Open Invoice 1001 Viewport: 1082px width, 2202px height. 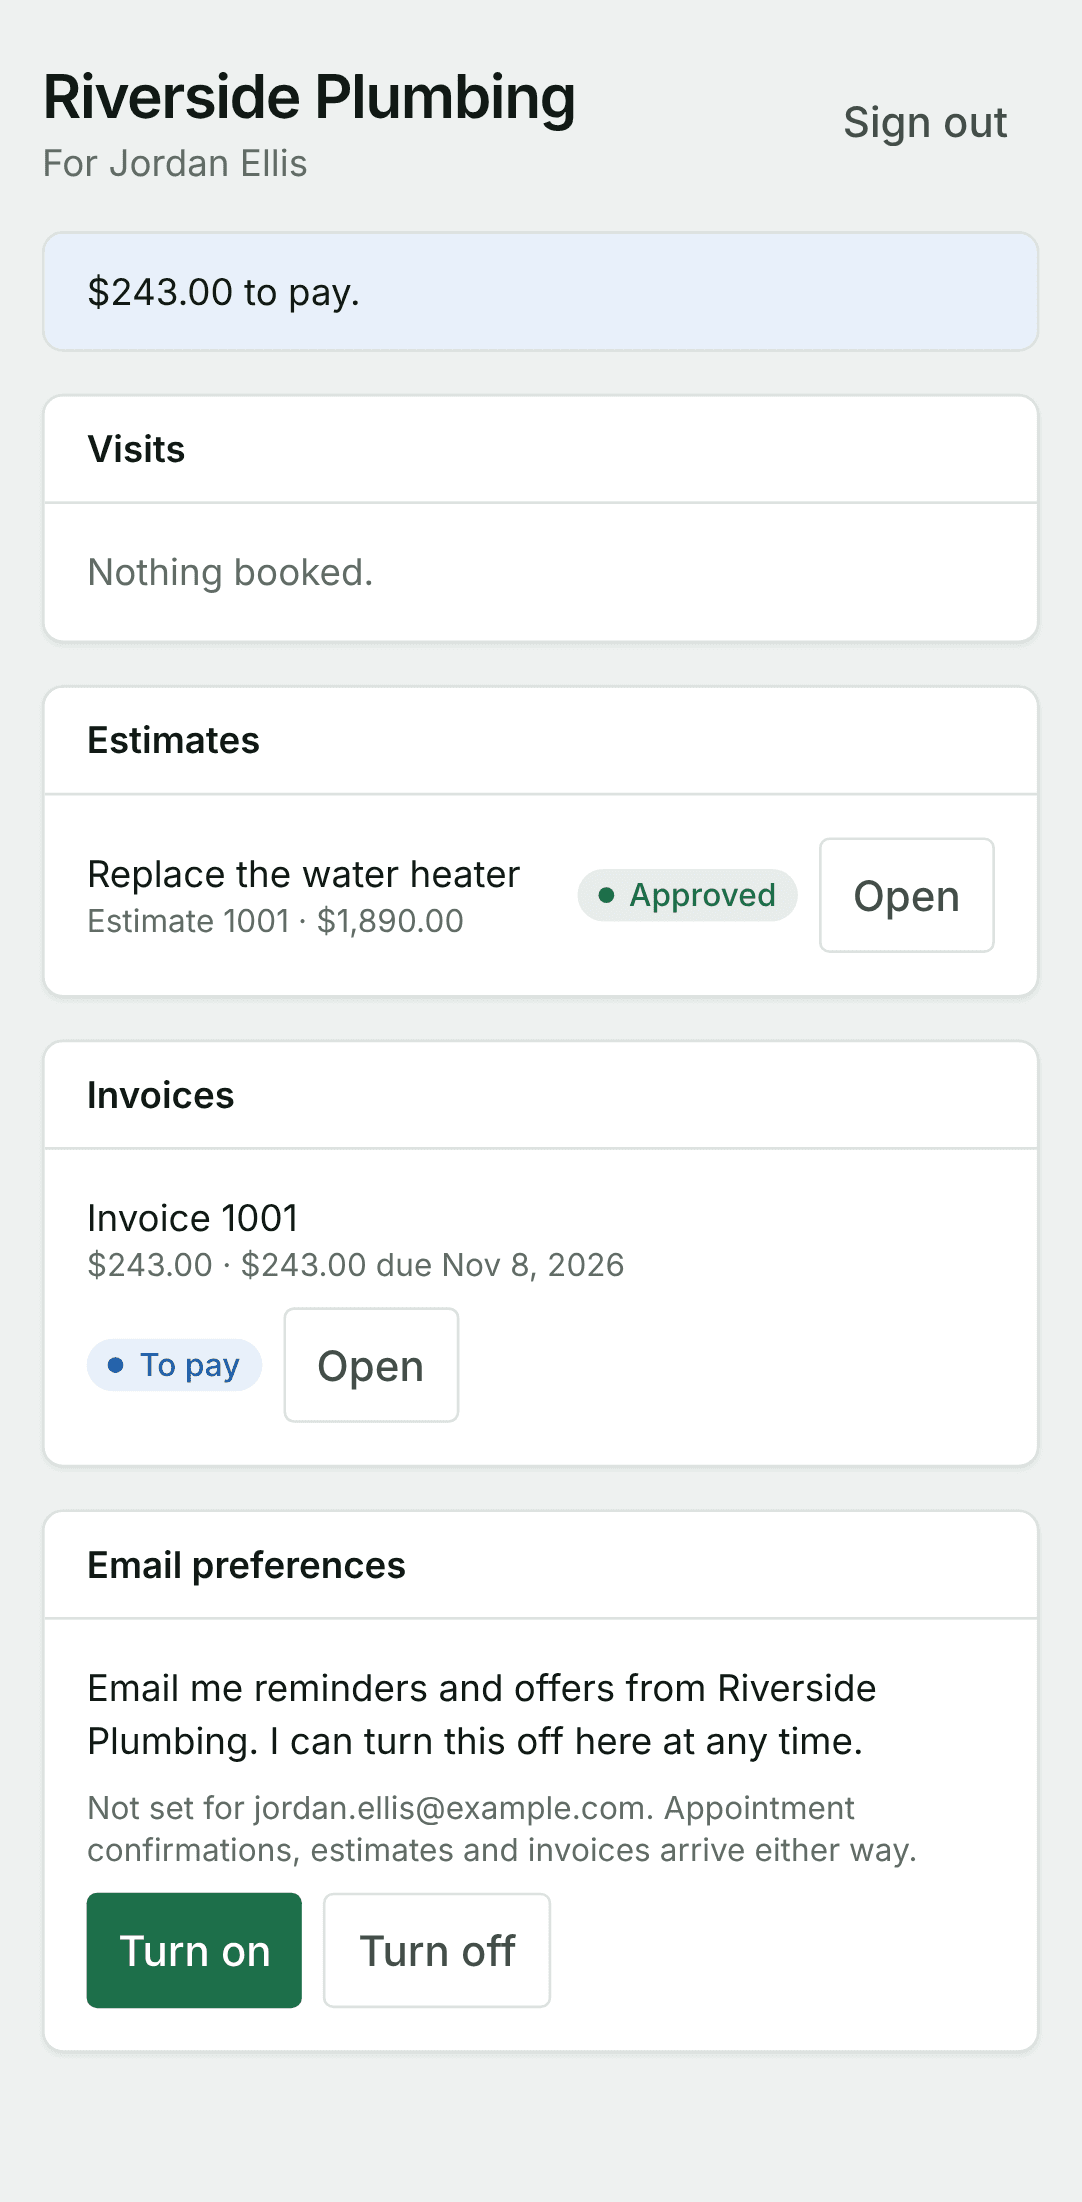click(371, 1365)
